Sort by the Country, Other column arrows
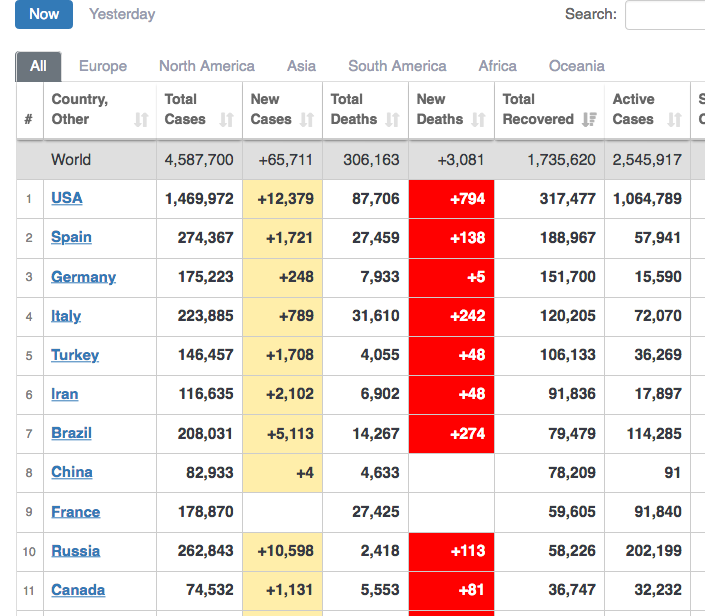 point(141,120)
